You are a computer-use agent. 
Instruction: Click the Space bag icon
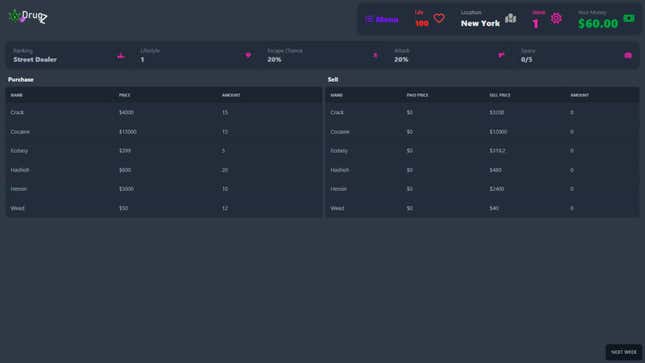[x=628, y=55]
